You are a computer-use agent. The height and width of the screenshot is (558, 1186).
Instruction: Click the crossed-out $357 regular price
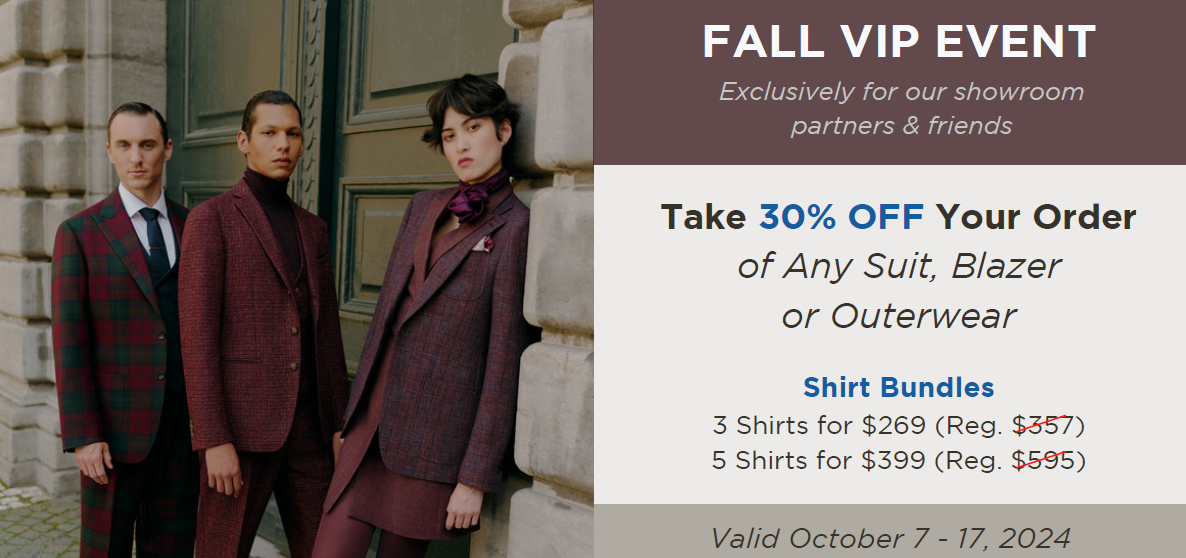coord(1044,426)
